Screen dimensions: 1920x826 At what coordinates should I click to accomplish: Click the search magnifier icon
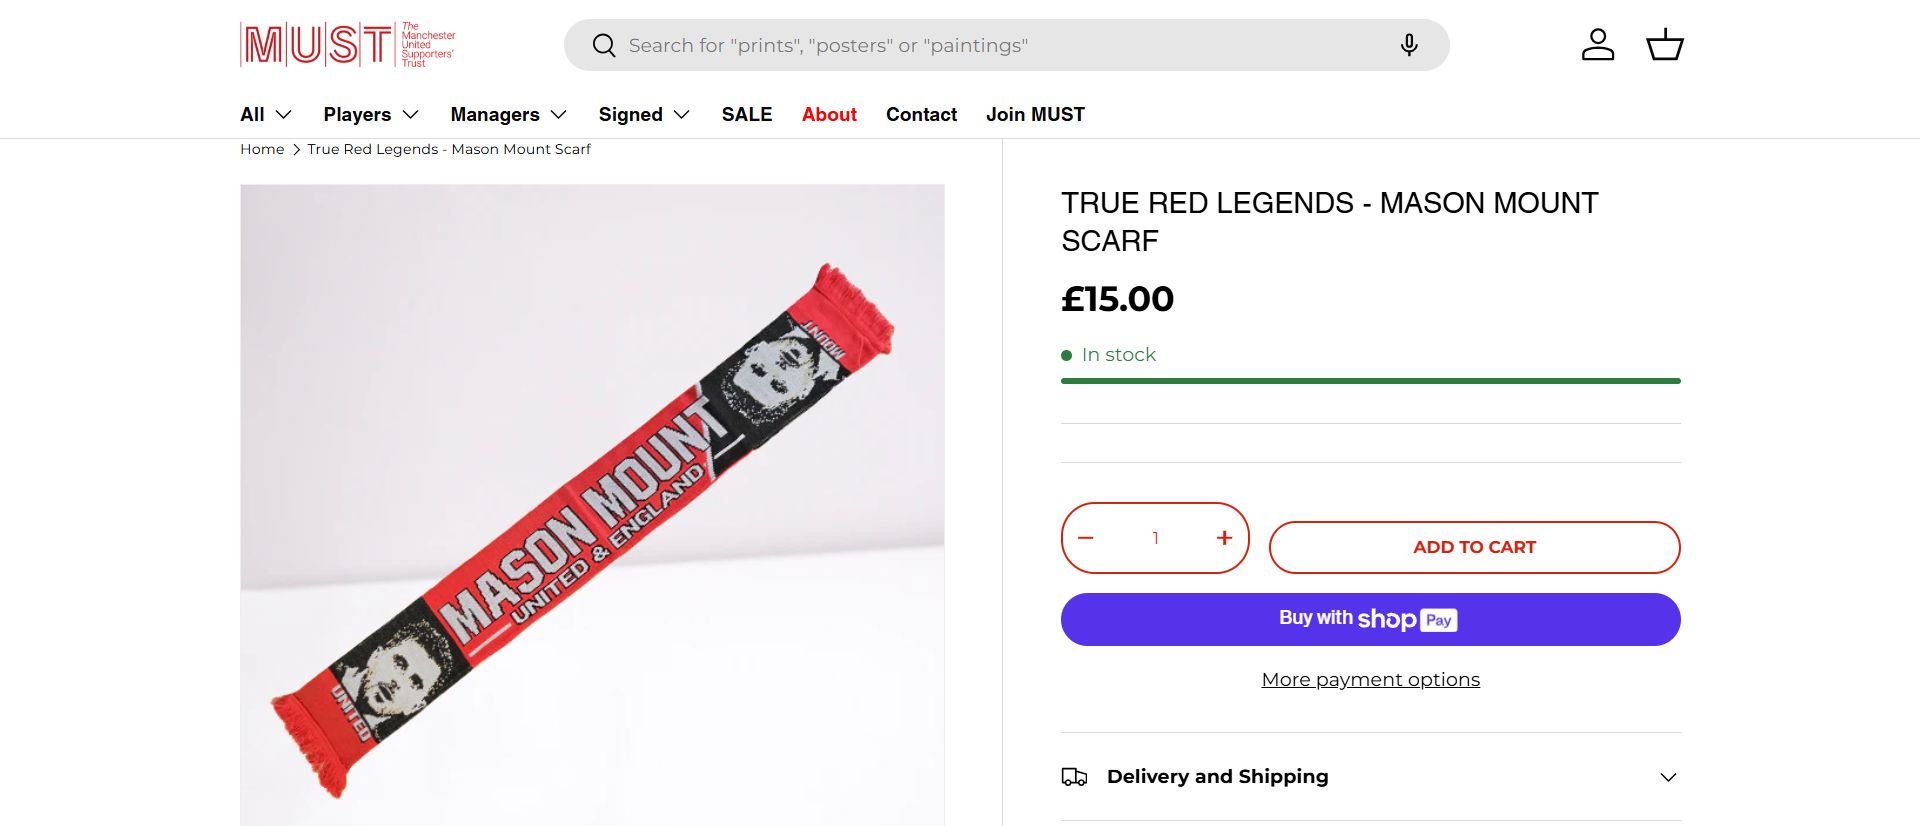coord(604,46)
